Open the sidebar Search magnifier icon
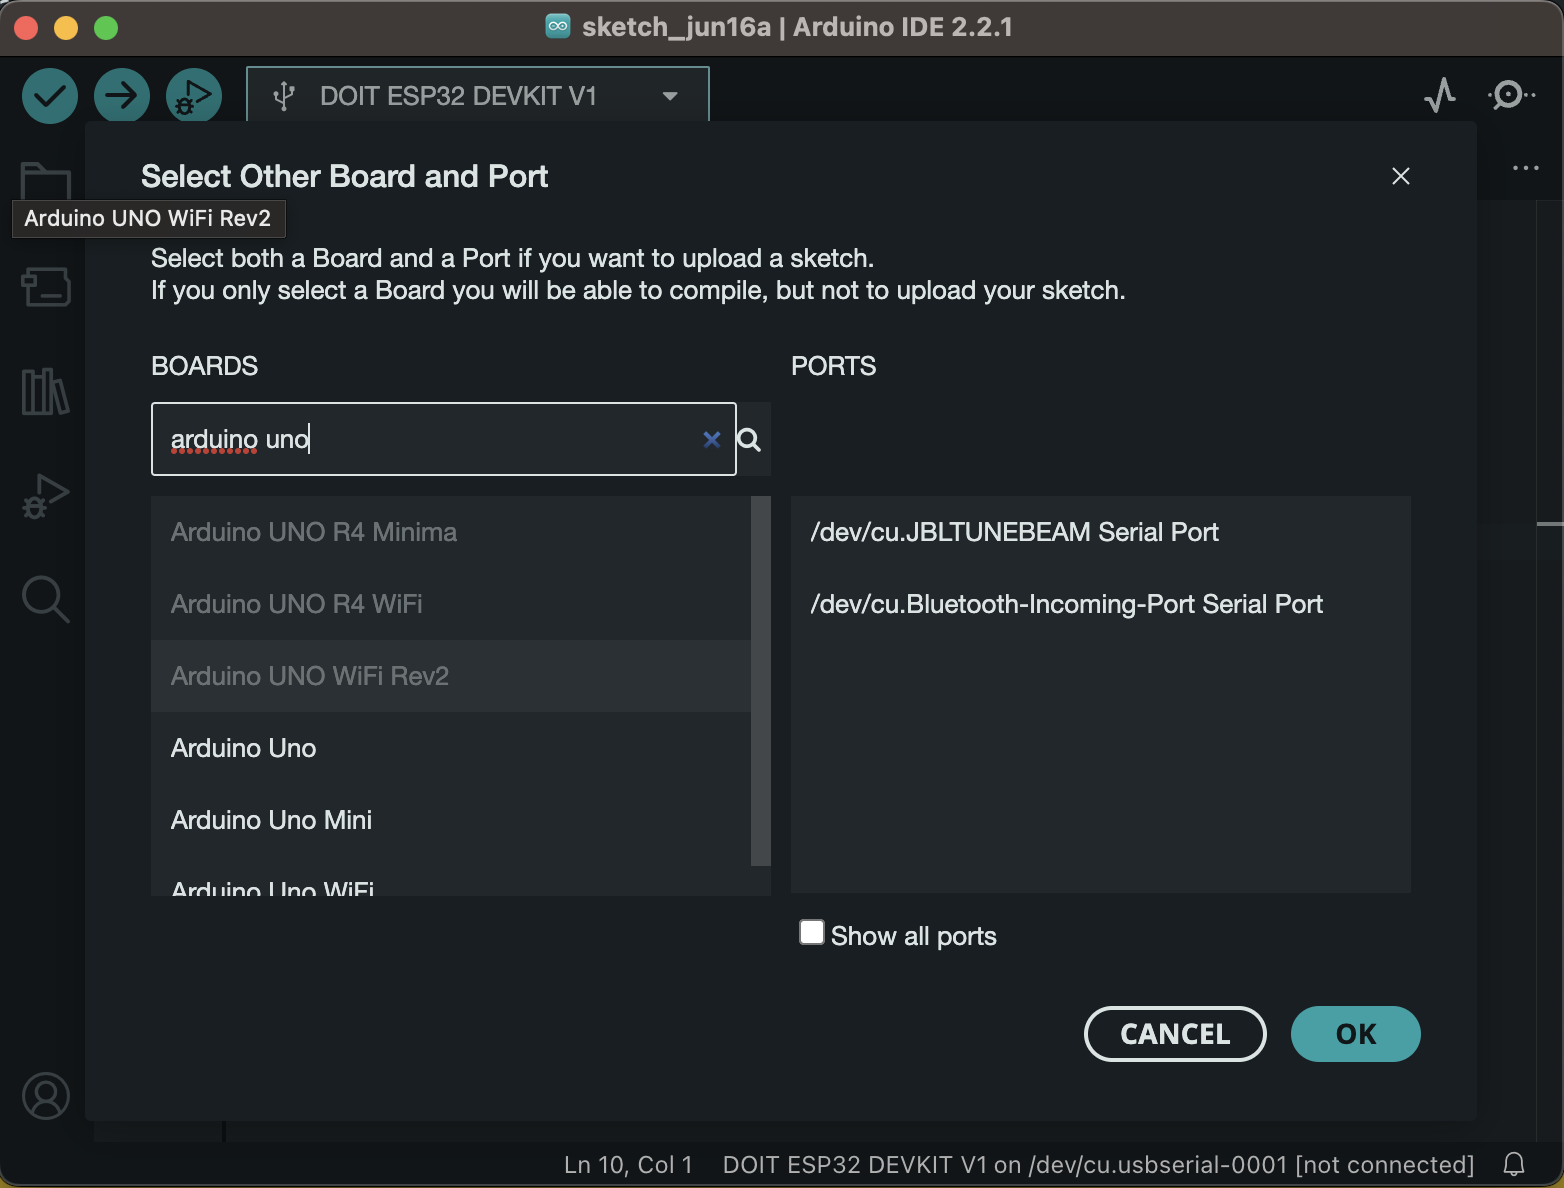Image resolution: width=1564 pixels, height=1188 pixels. [x=46, y=599]
